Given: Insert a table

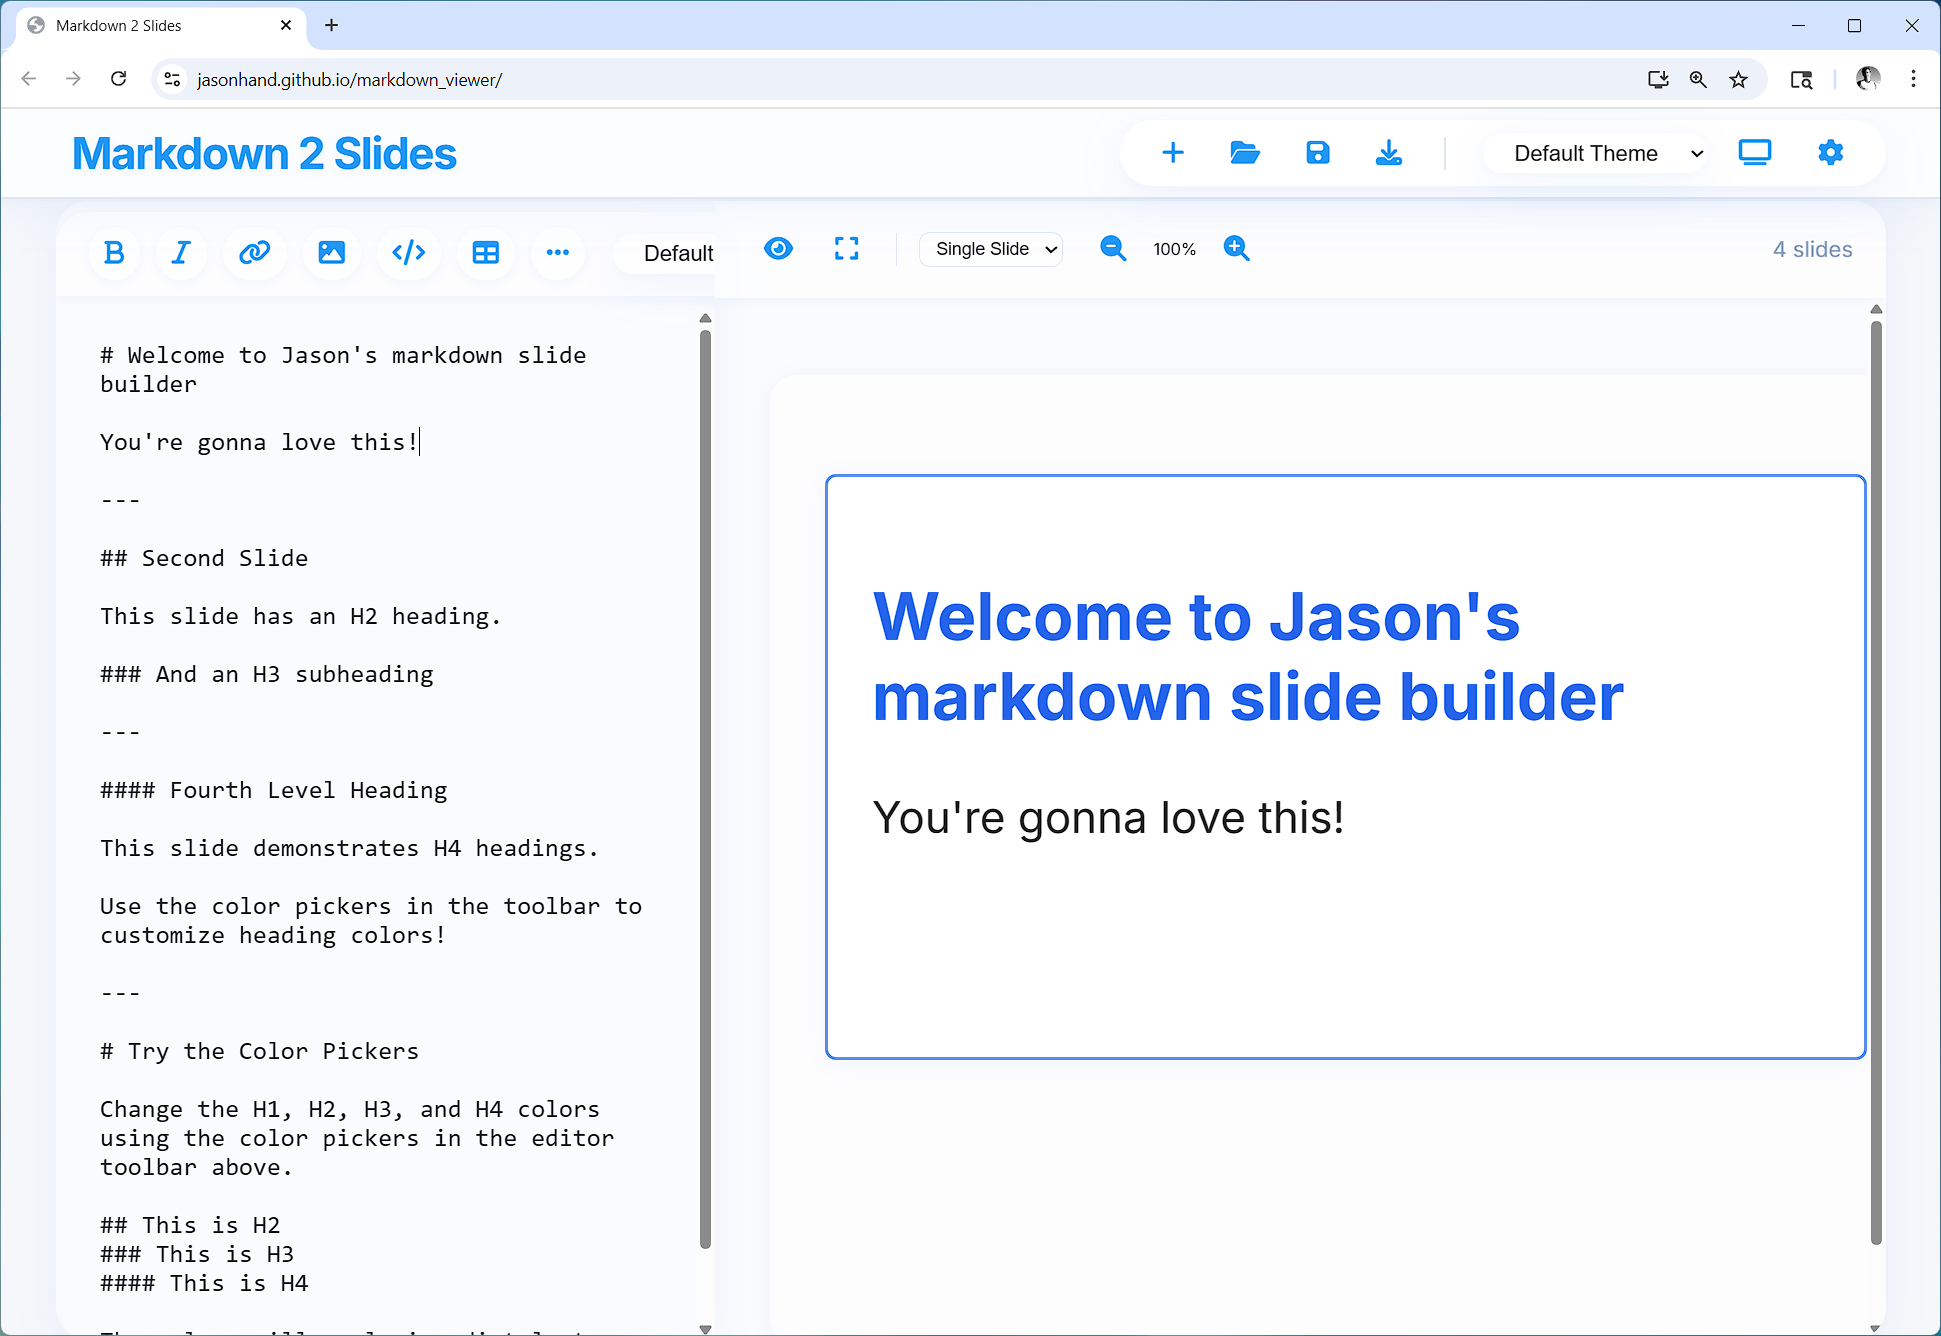Looking at the screenshot, I should (x=486, y=253).
